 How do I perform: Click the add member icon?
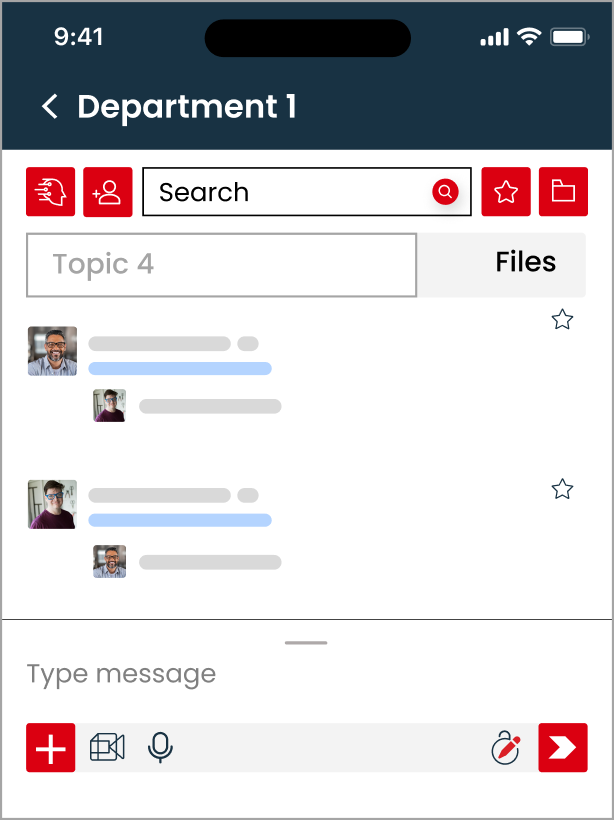tap(108, 192)
